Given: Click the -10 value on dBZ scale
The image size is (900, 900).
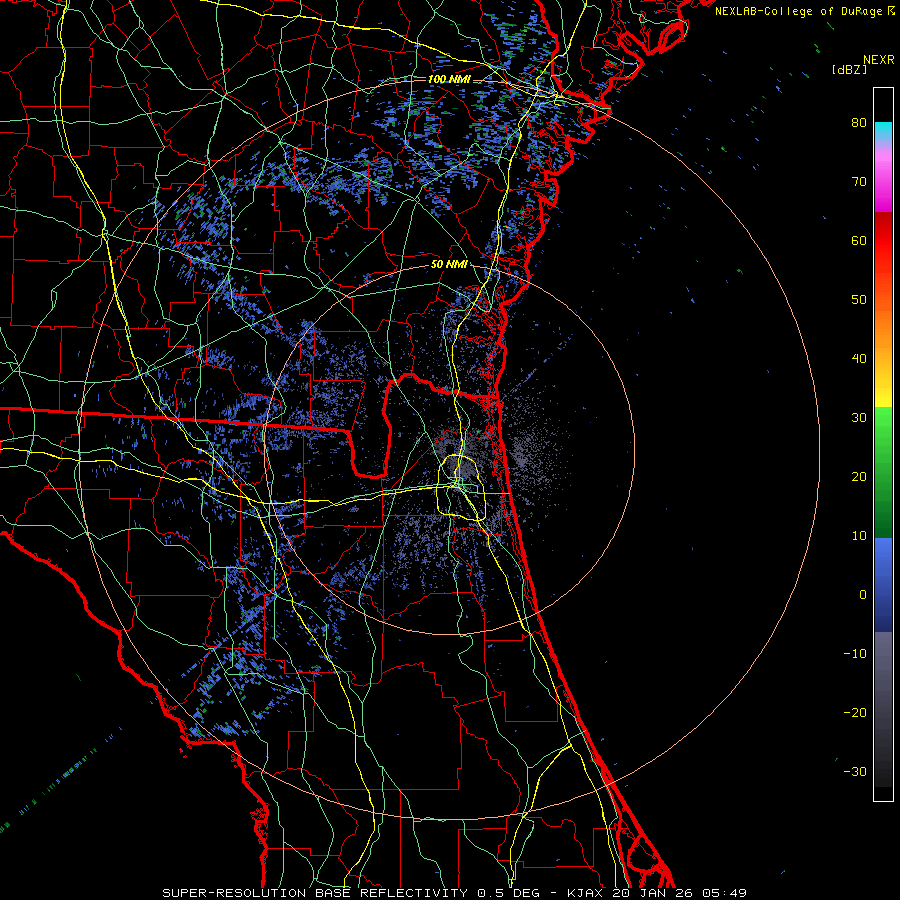Looking at the screenshot, I should pyautogui.click(x=855, y=654).
